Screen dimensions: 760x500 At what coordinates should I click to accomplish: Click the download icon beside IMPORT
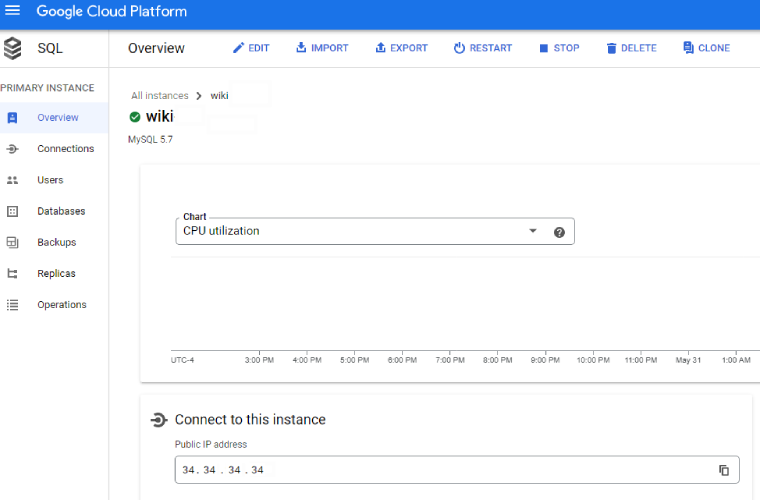301,47
